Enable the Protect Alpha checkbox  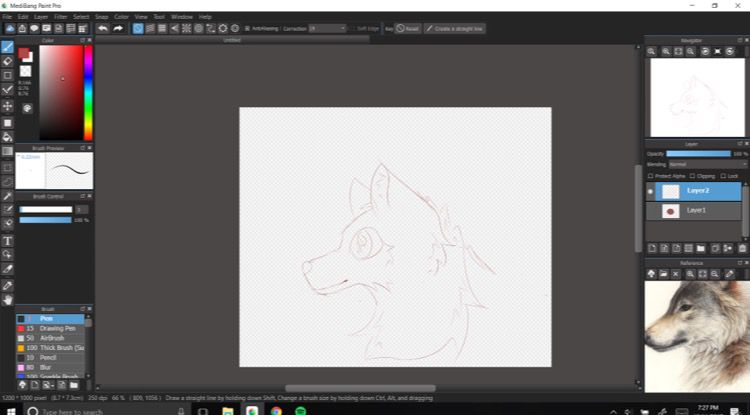650,176
